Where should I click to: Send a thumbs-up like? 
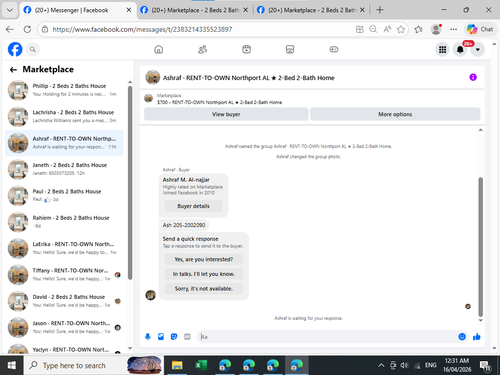(x=477, y=337)
